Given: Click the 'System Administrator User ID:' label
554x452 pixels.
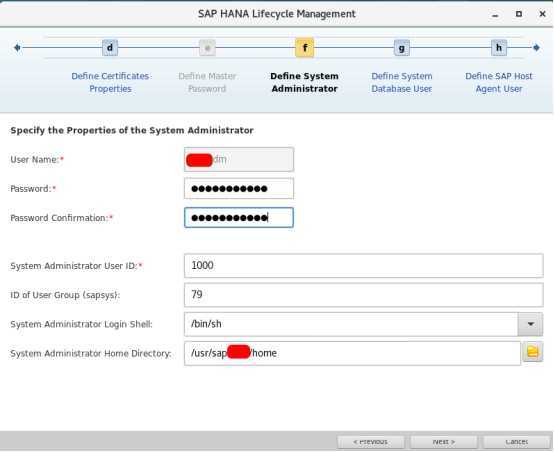Looking at the screenshot, I should click(x=76, y=266).
